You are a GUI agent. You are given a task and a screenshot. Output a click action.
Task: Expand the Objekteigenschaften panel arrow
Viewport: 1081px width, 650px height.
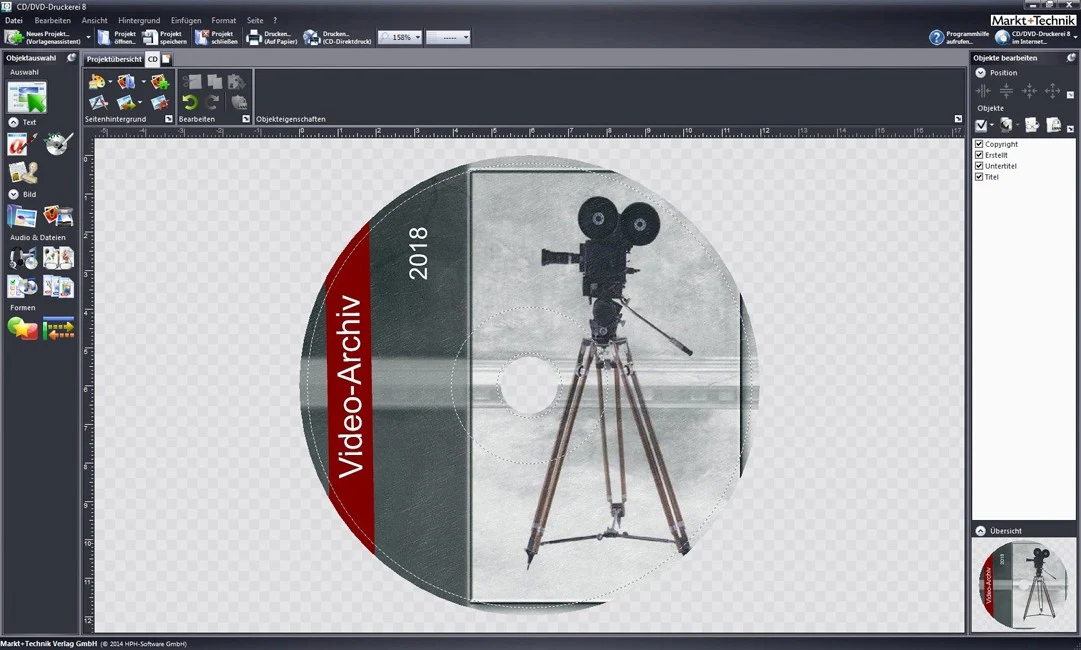click(958, 119)
